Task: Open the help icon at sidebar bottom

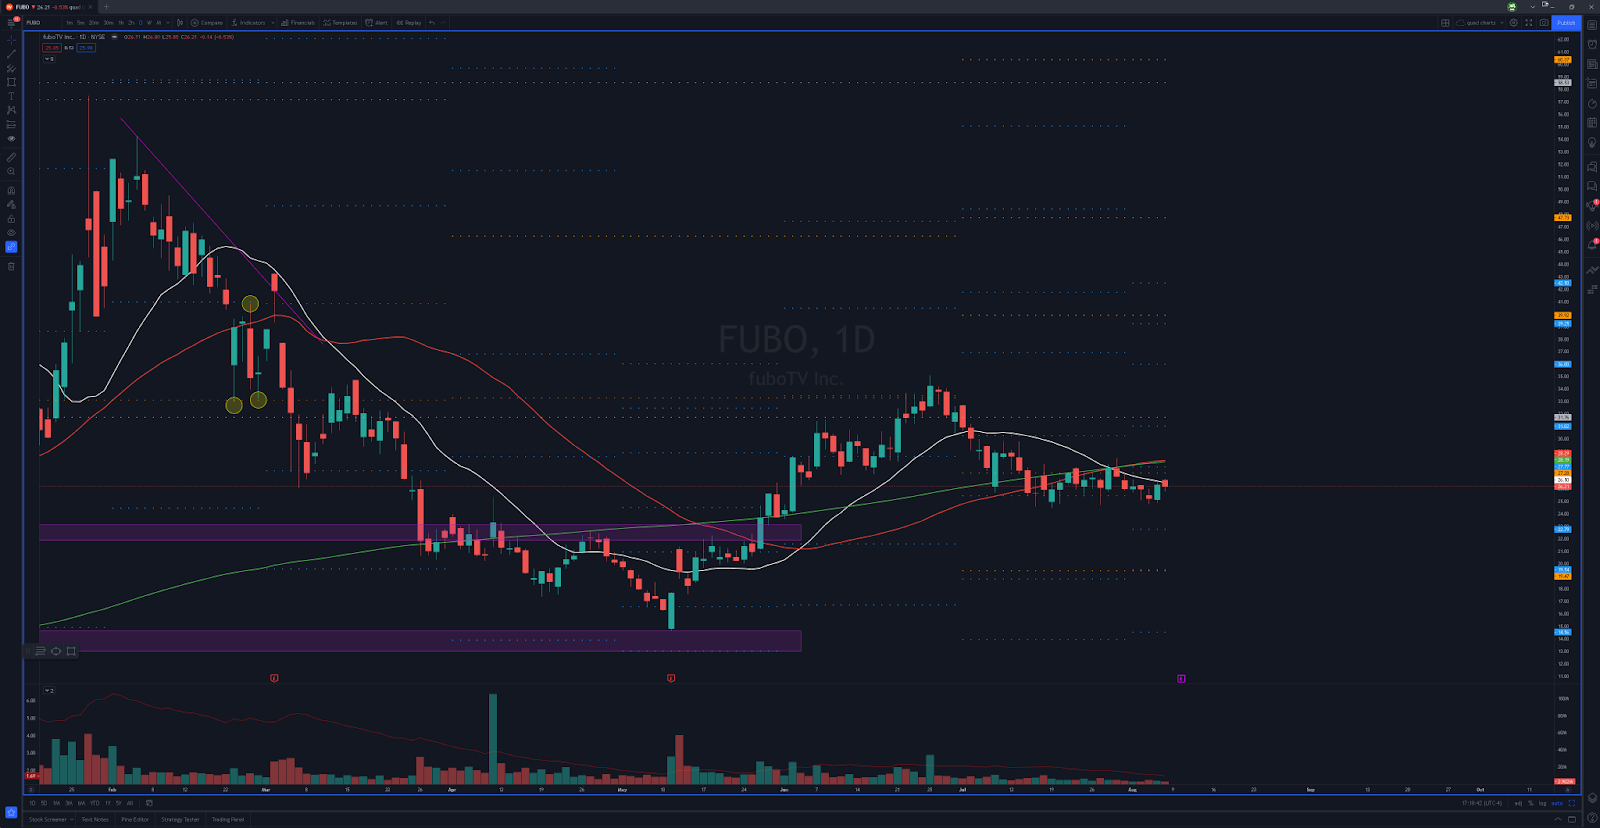Action: pyautogui.click(x=1592, y=817)
